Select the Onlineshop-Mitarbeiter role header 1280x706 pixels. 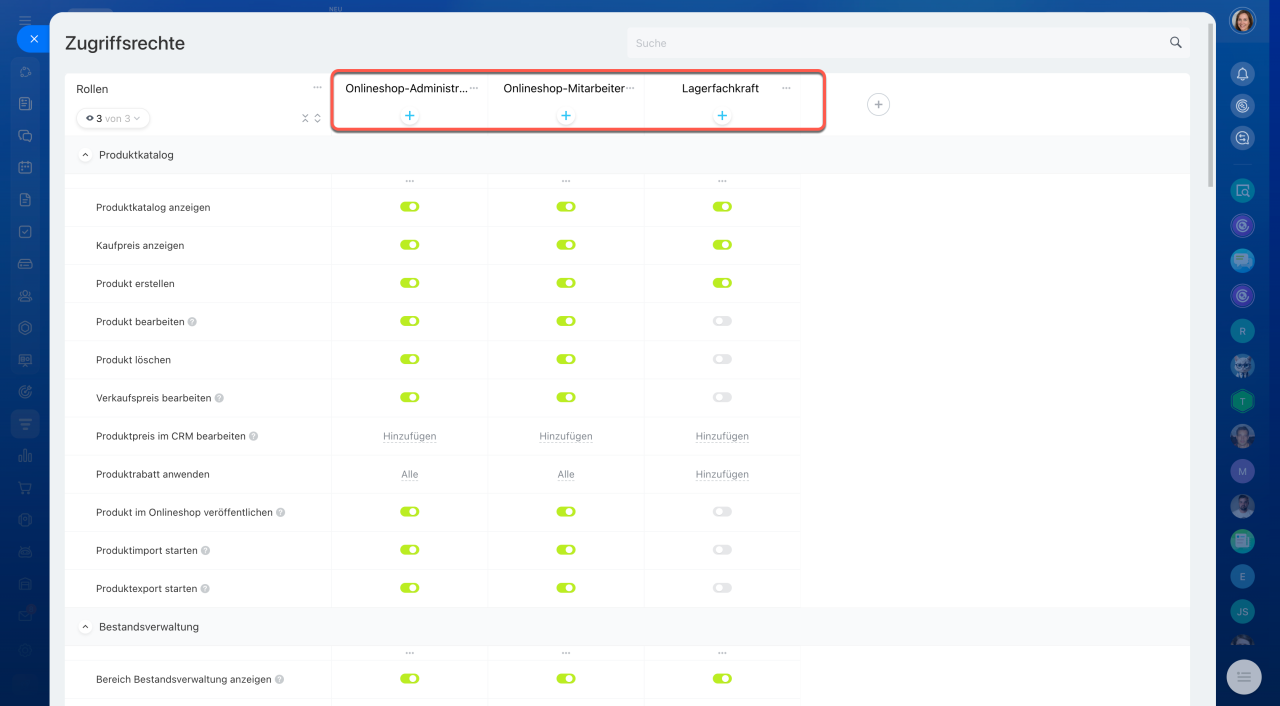point(564,88)
